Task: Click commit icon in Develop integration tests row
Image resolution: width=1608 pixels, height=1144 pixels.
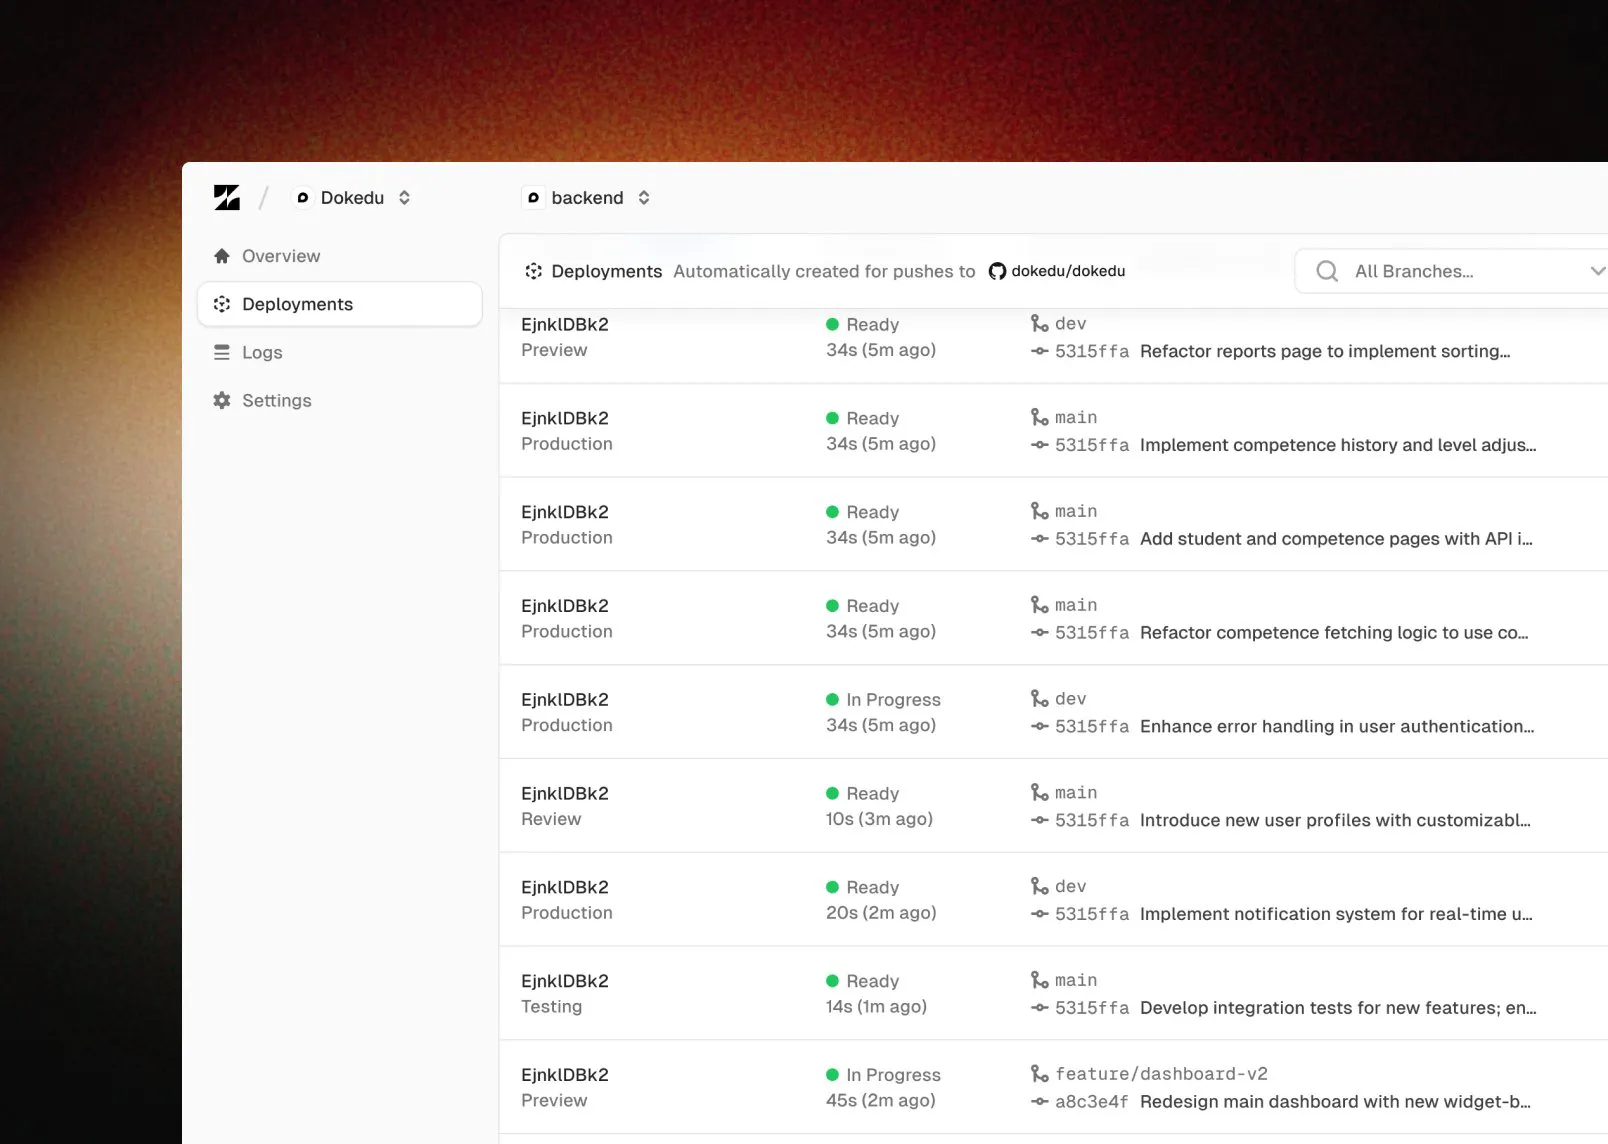Action: point(1040,1008)
